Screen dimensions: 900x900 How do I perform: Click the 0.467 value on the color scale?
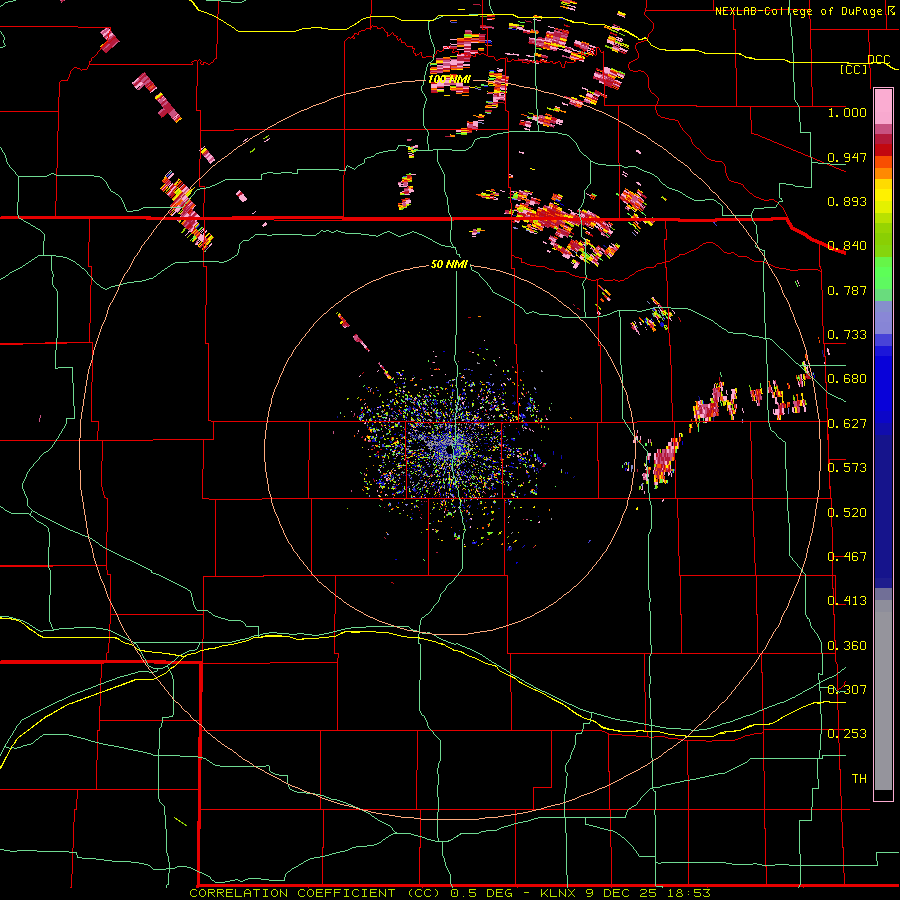click(847, 557)
